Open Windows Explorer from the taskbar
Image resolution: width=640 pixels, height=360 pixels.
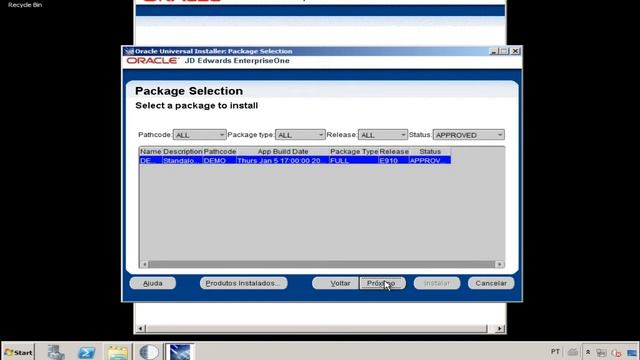tap(118, 352)
